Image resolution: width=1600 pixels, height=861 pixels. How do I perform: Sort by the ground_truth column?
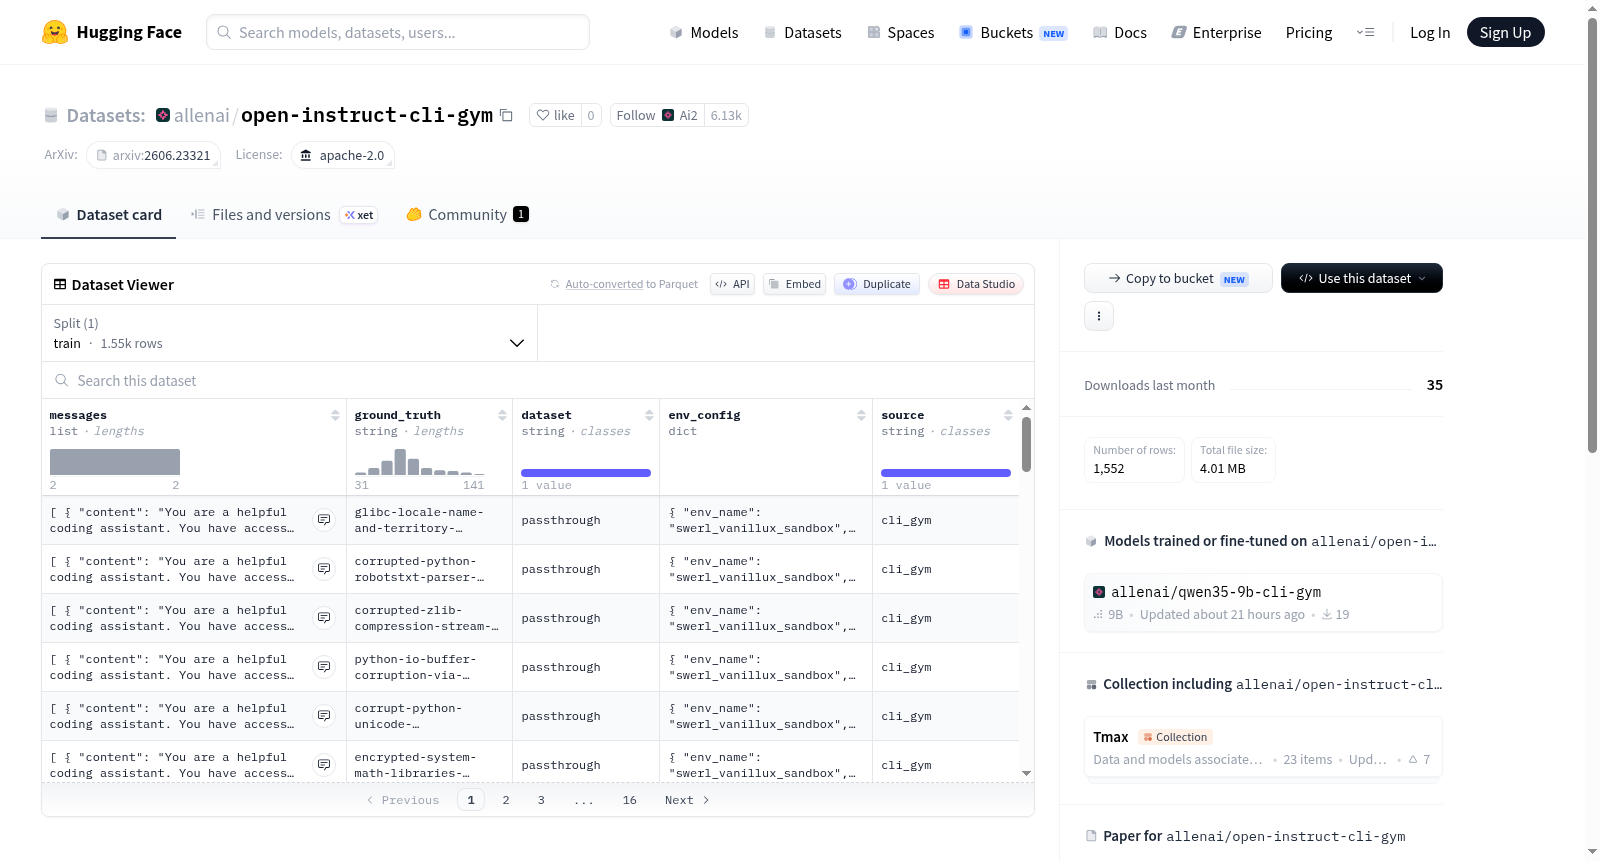[x=502, y=415]
